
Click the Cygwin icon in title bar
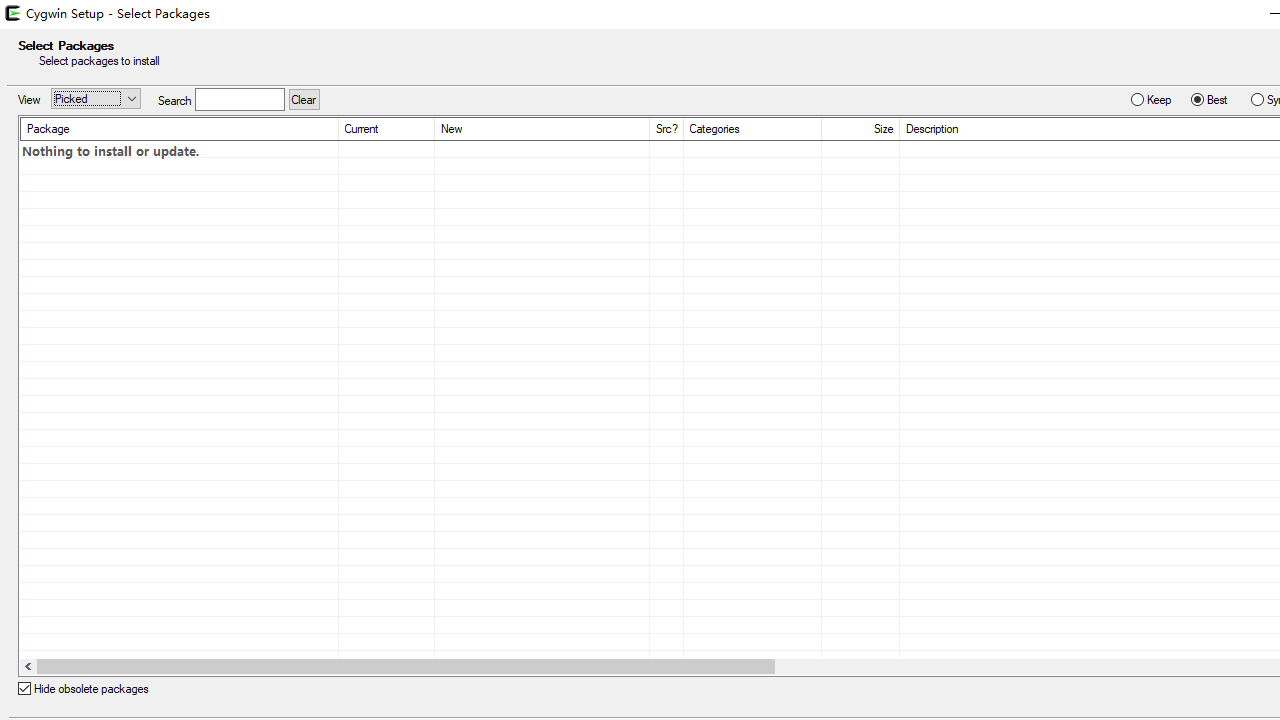pos(13,14)
